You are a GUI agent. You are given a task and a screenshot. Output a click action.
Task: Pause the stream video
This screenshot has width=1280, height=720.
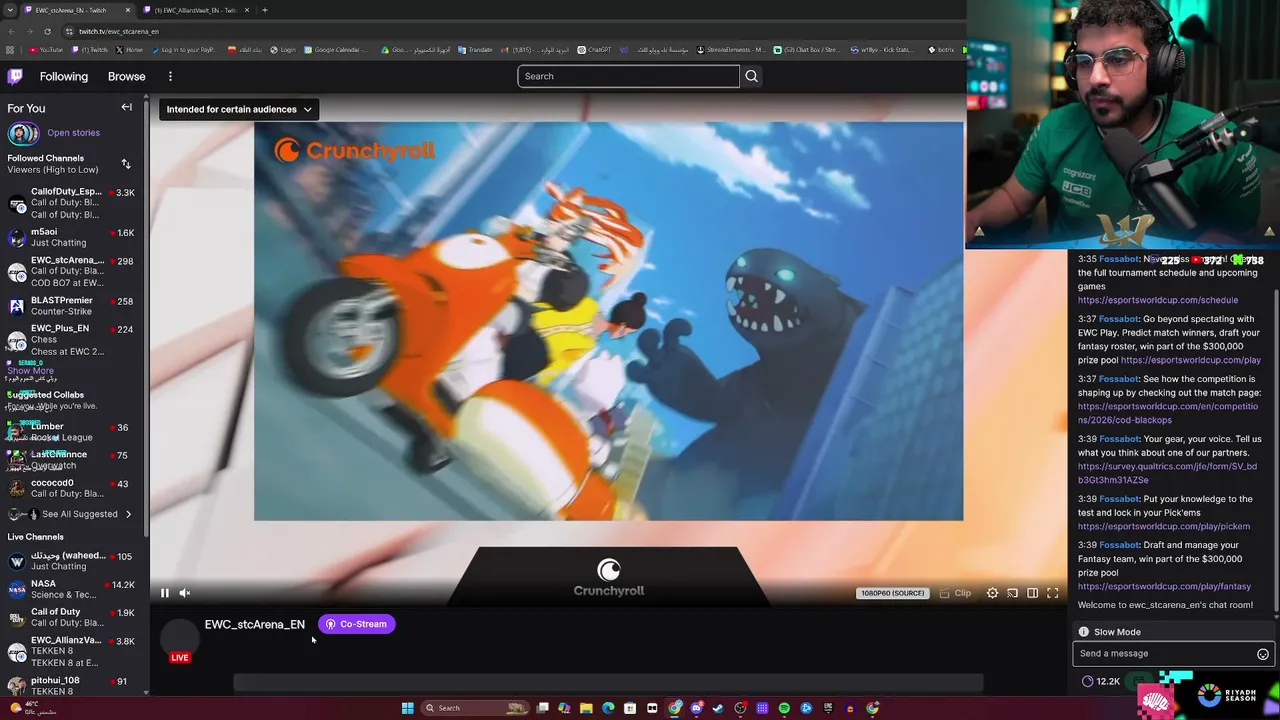tap(165, 593)
